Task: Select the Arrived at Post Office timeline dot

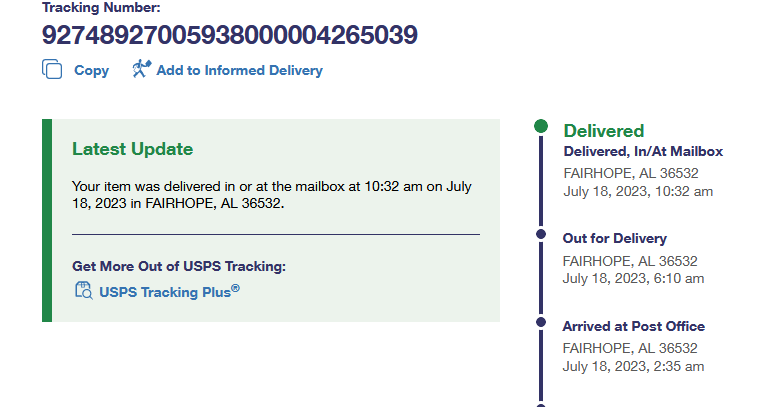Action: (x=541, y=322)
